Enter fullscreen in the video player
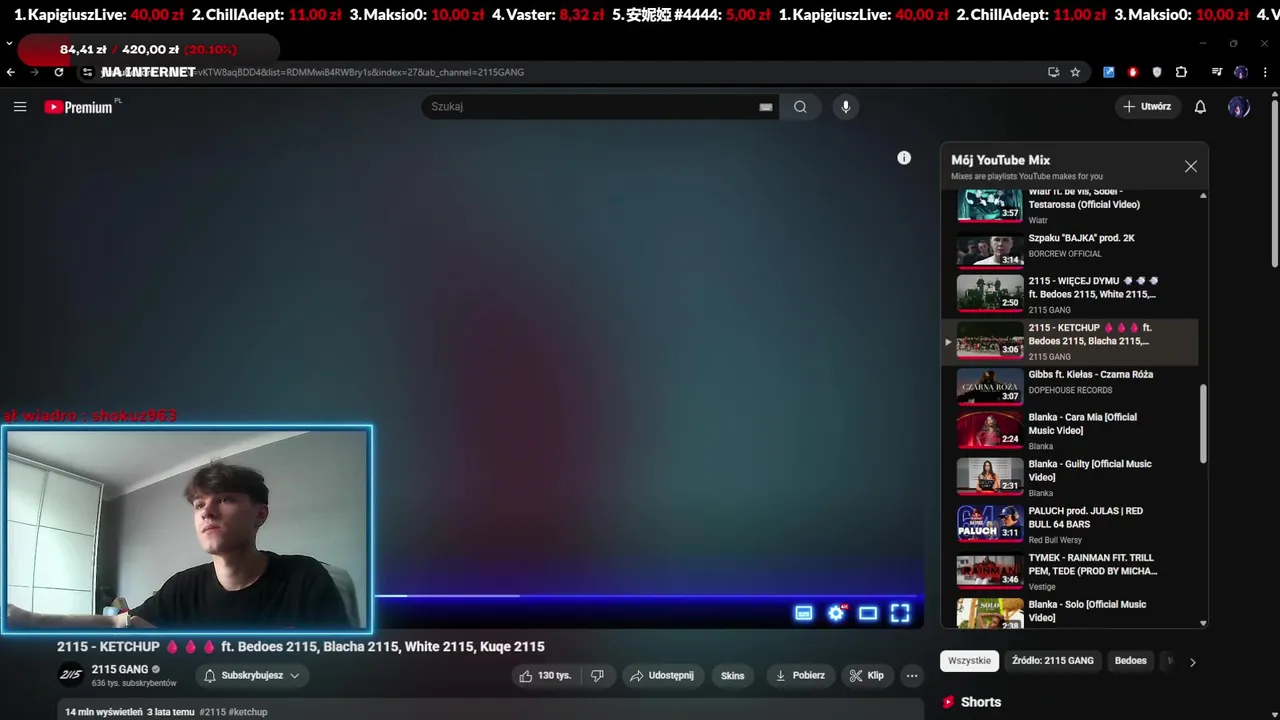Screen dimensions: 1280x720 tap(900, 613)
